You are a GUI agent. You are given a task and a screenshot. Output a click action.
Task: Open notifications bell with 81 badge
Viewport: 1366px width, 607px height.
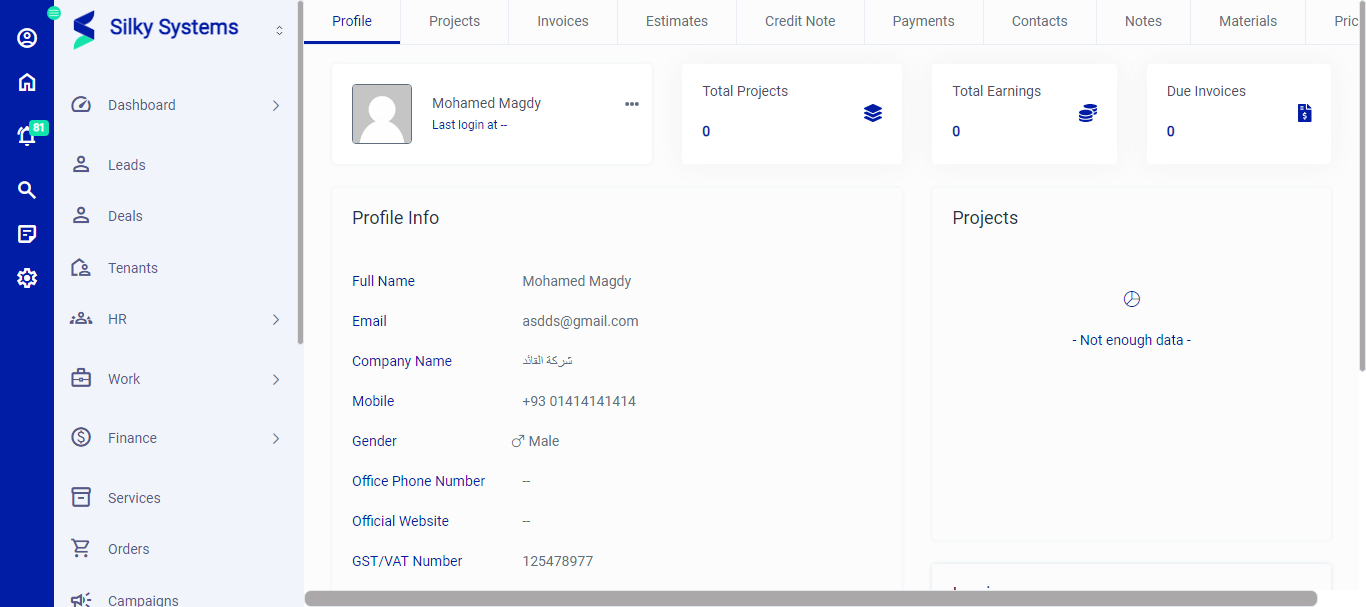point(27,136)
